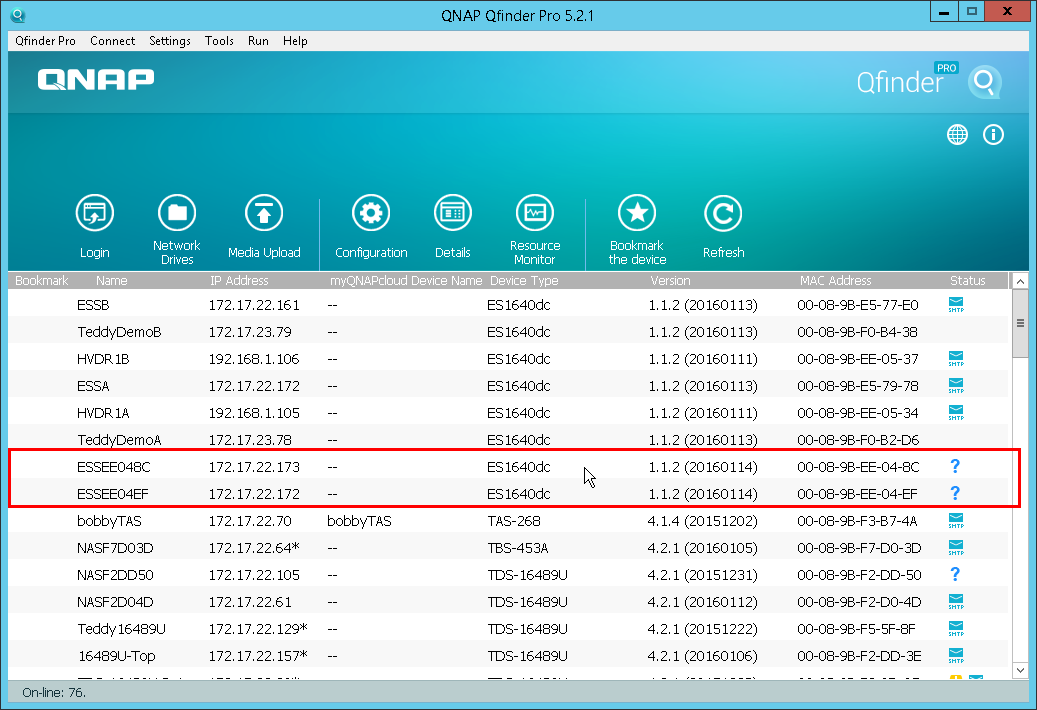Open the Connect menu
The image size is (1037, 710).
pyautogui.click(x=112, y=41)
